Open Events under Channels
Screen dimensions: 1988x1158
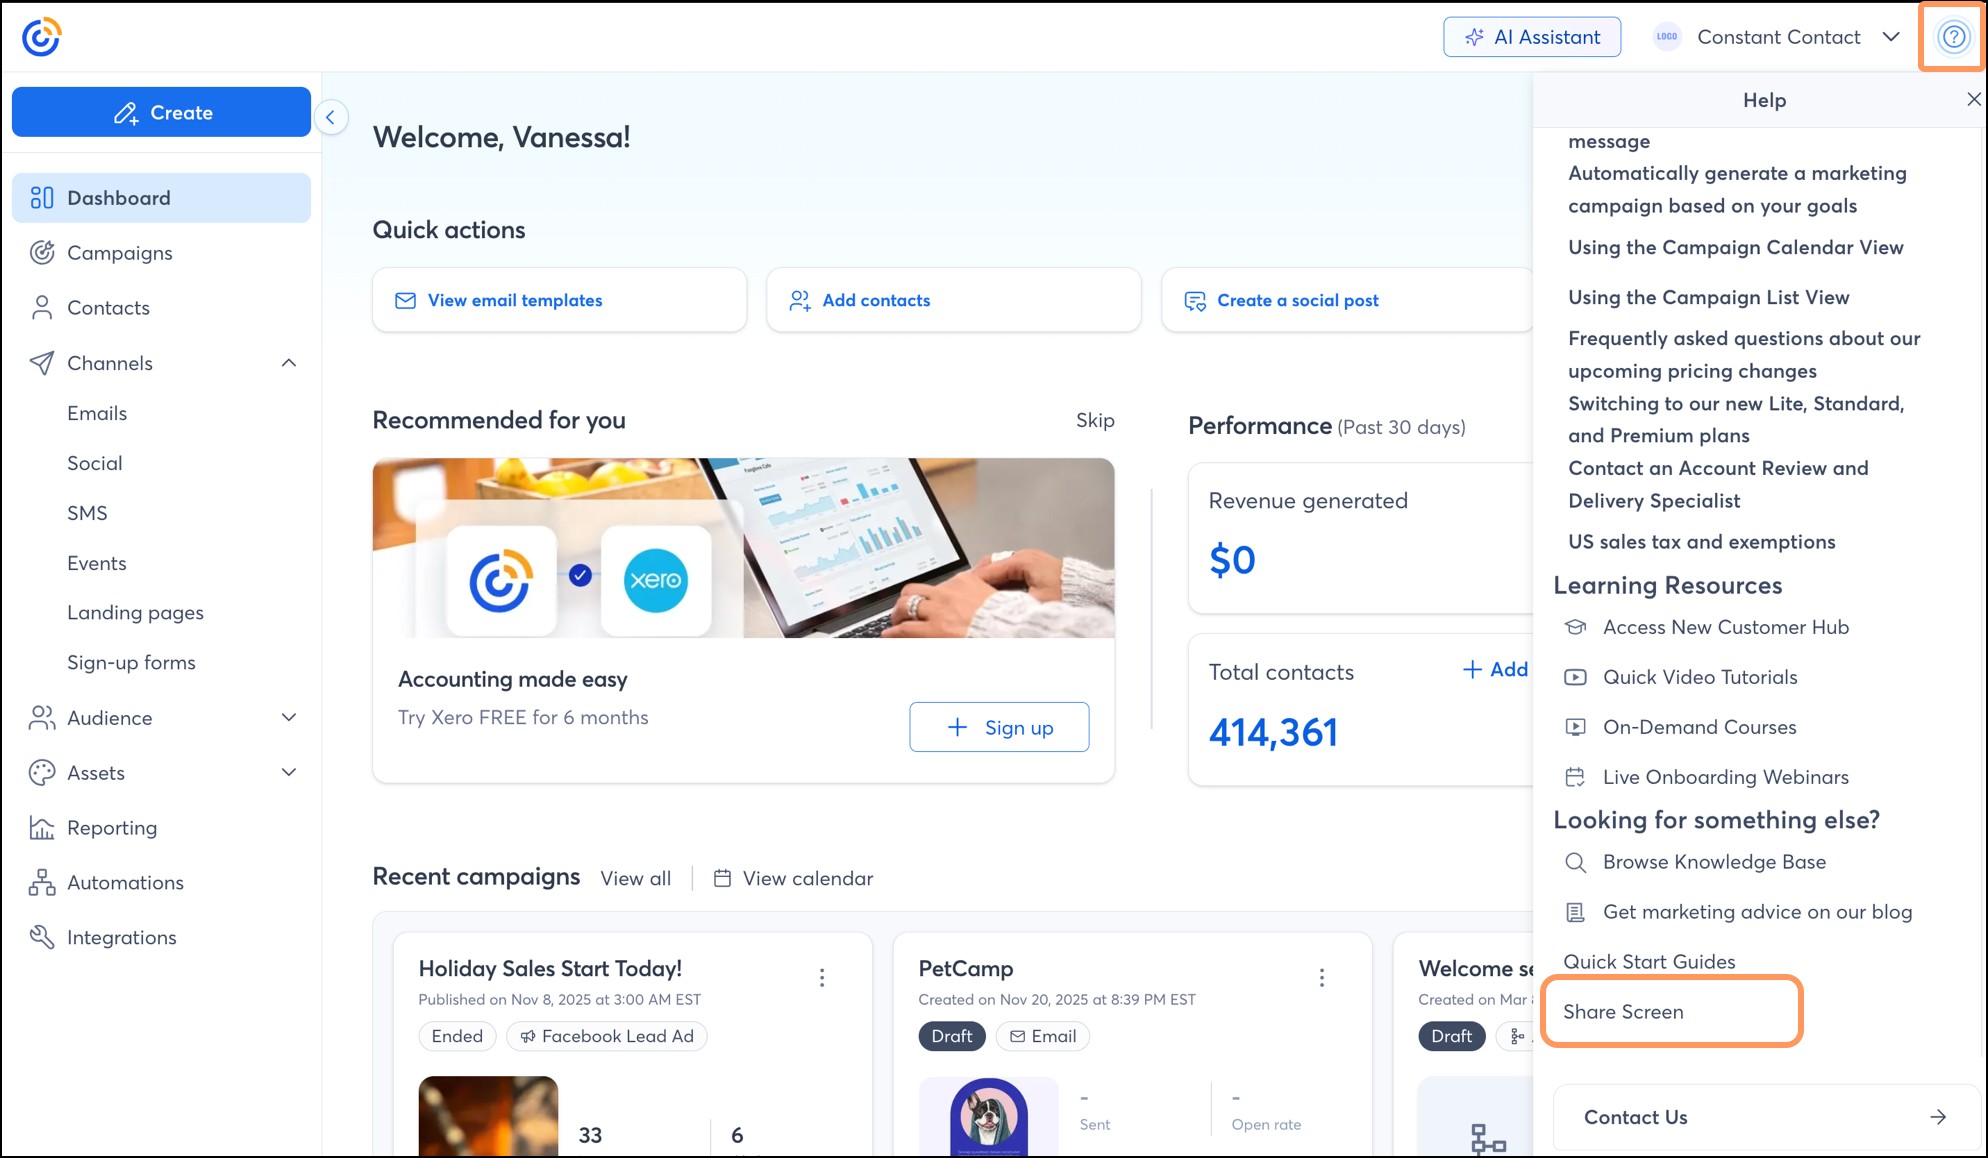[97, 563]
